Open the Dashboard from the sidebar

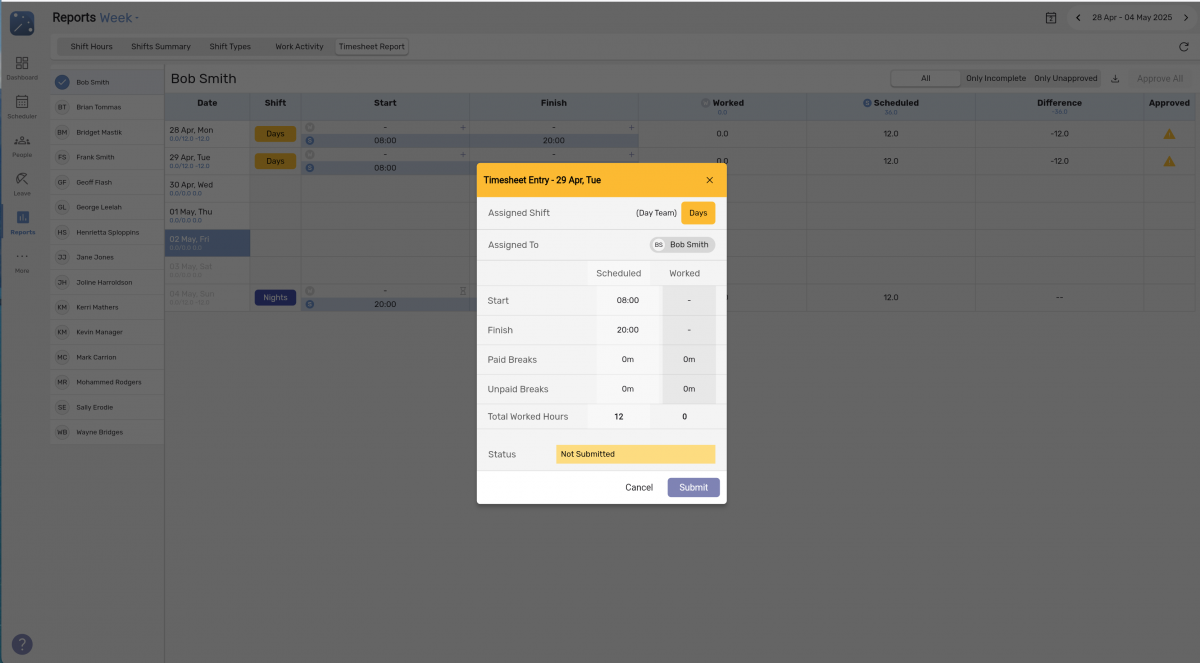click(x=21, y=66)
